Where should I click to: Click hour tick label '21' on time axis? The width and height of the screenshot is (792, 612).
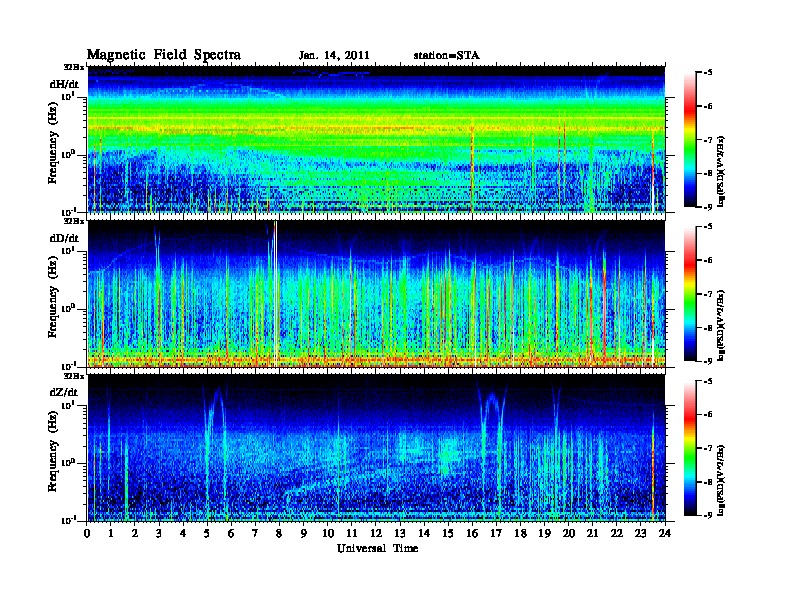pyautogui.click(x=592, y=533)
